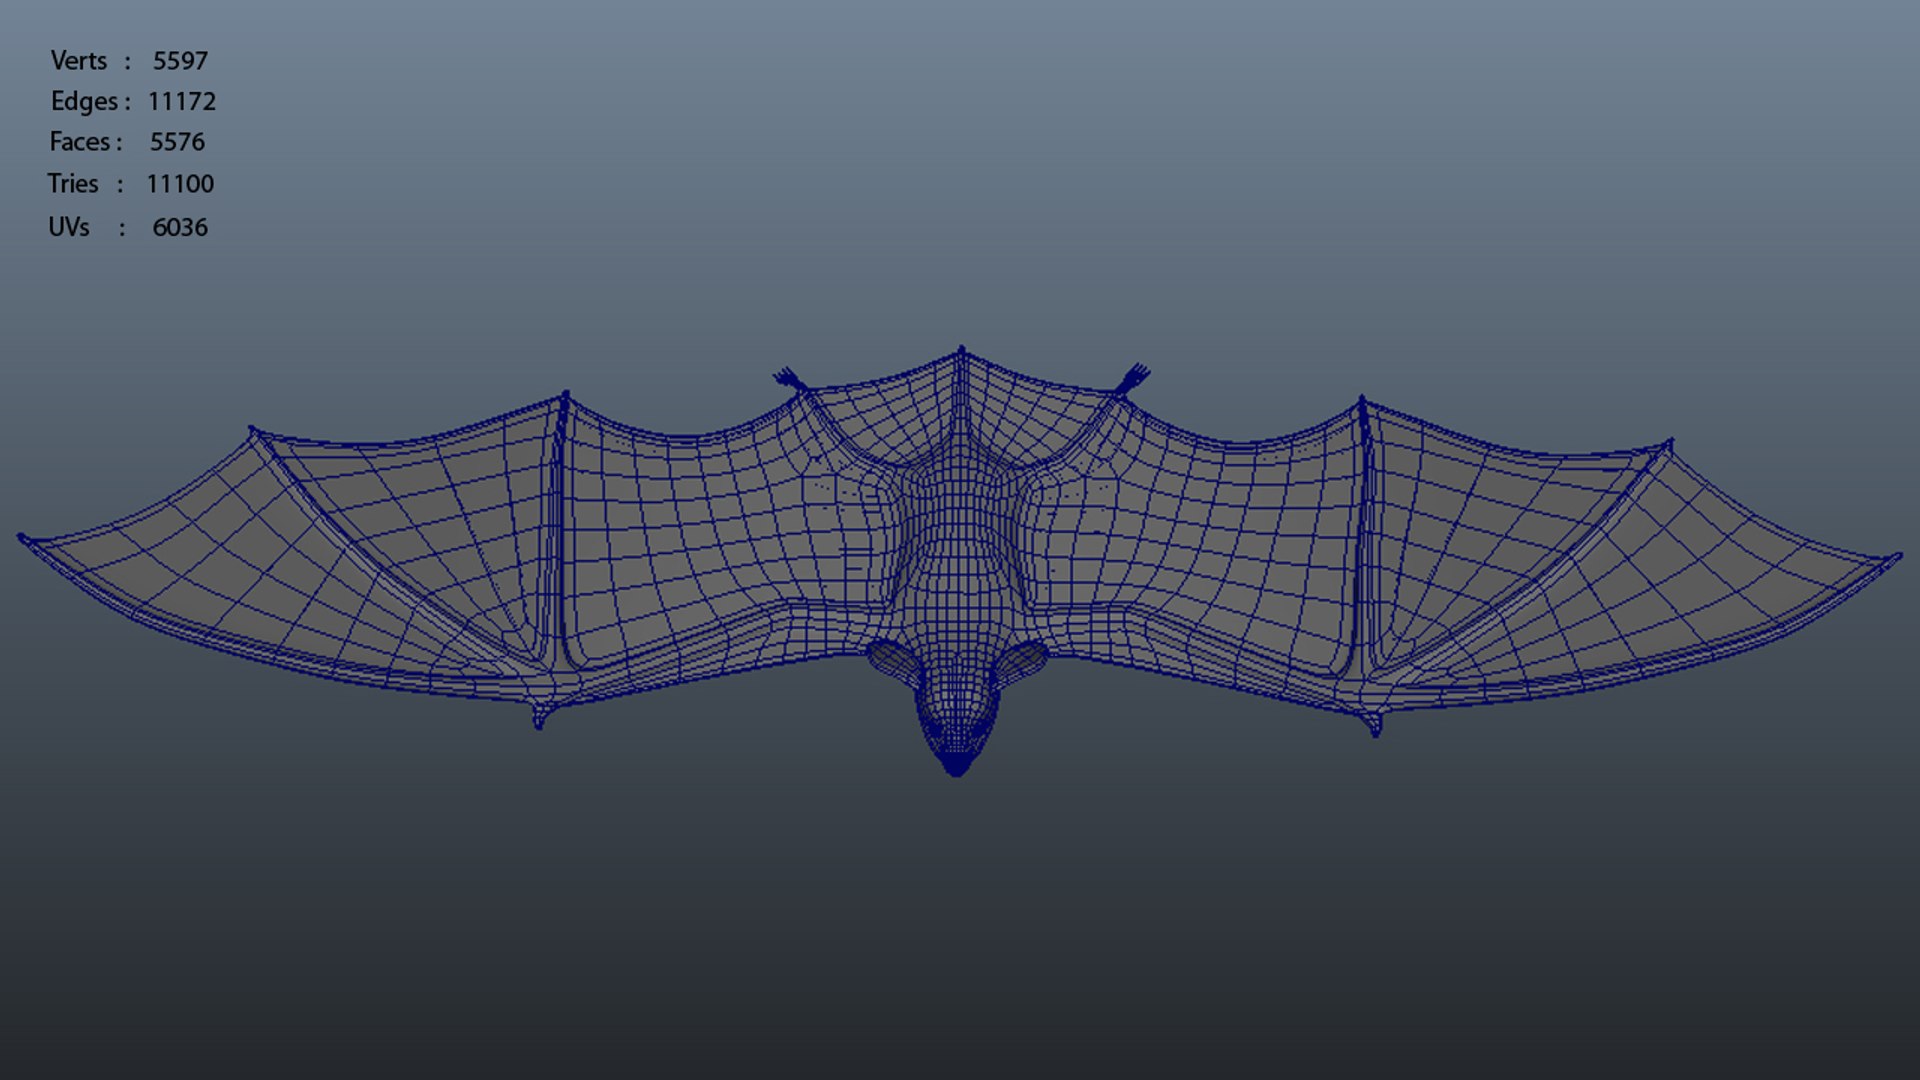Select the Edges label text
1920x1080 pixels.
pos(84,102)
